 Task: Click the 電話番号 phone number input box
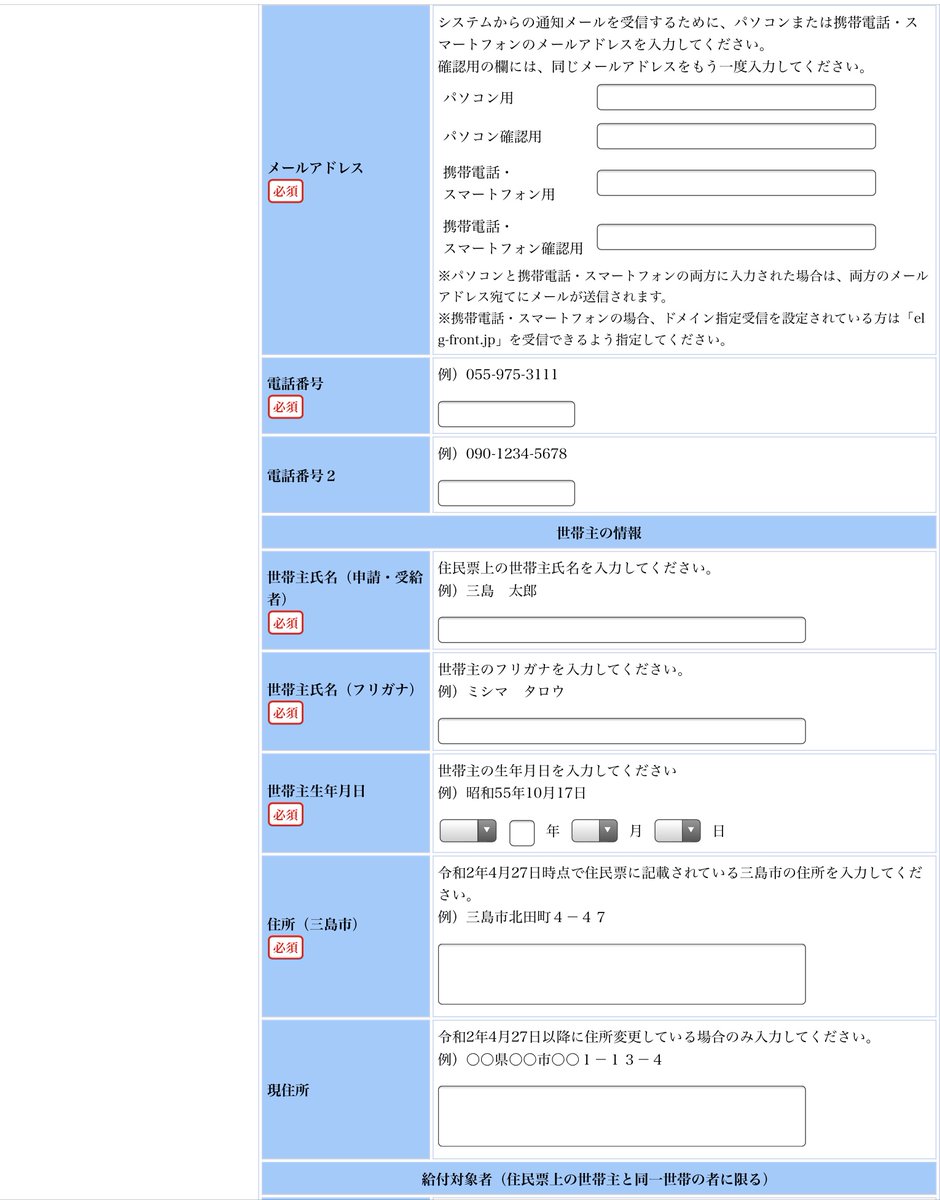(x=506, y=413)
